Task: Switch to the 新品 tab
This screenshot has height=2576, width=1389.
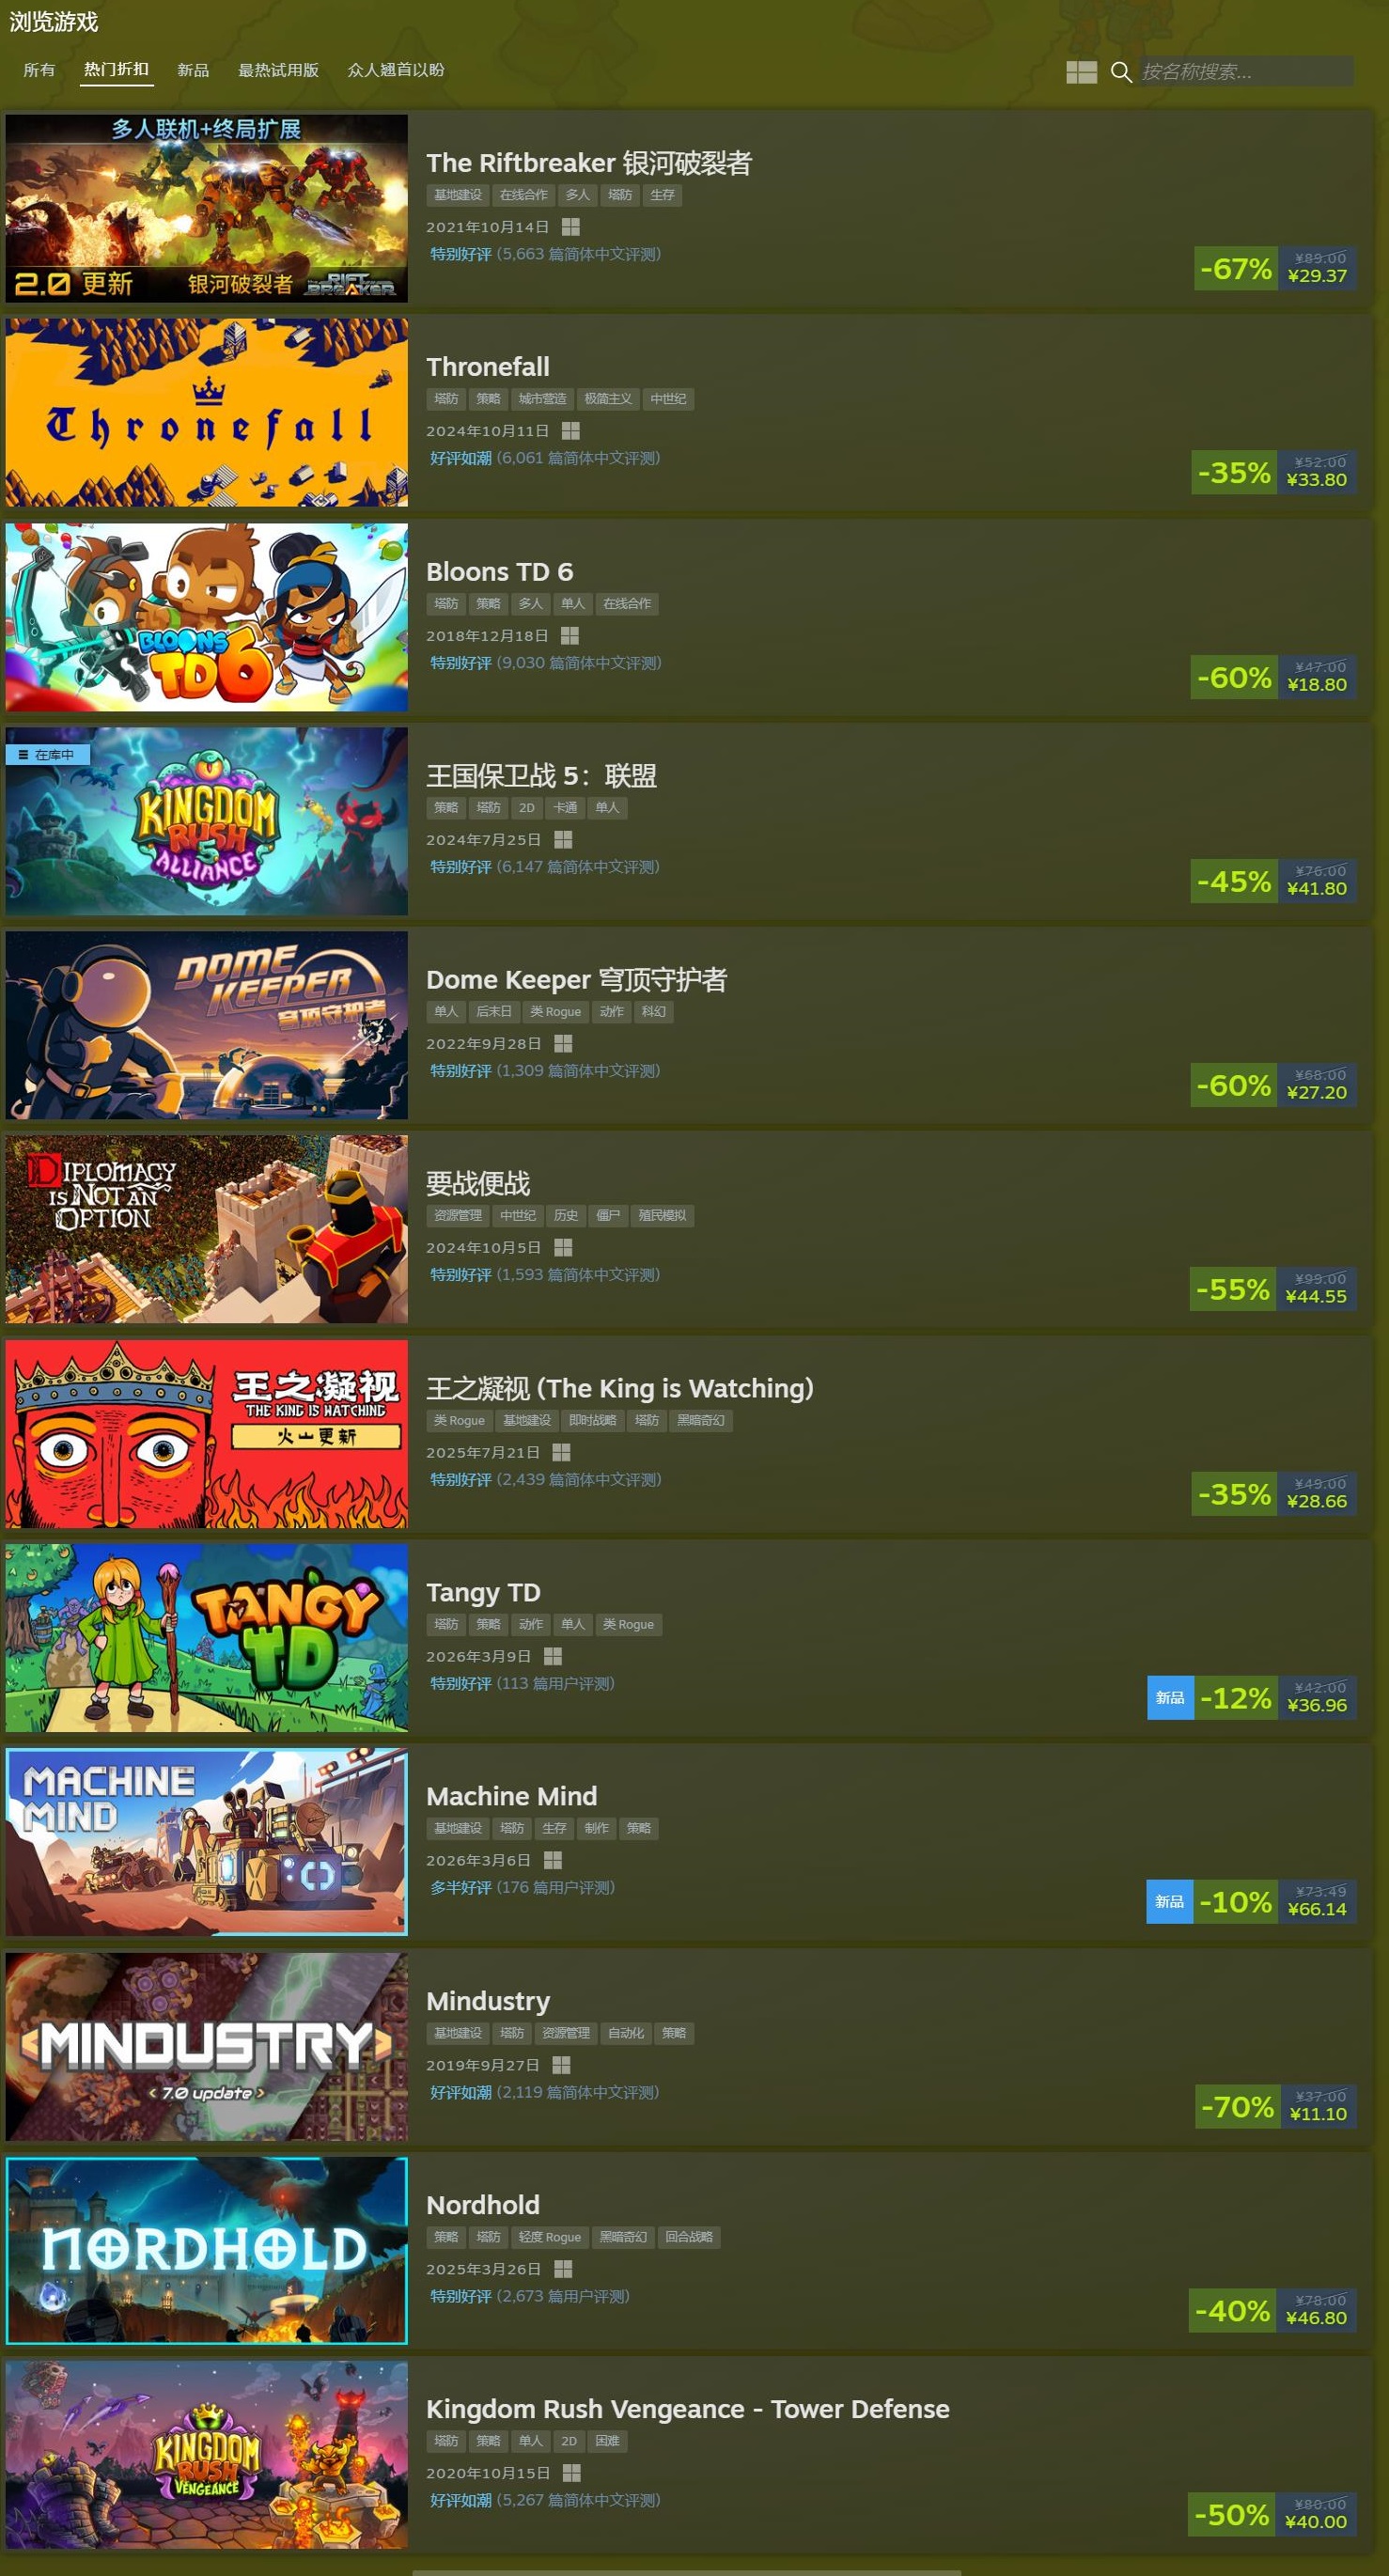Action: [193, 70]
